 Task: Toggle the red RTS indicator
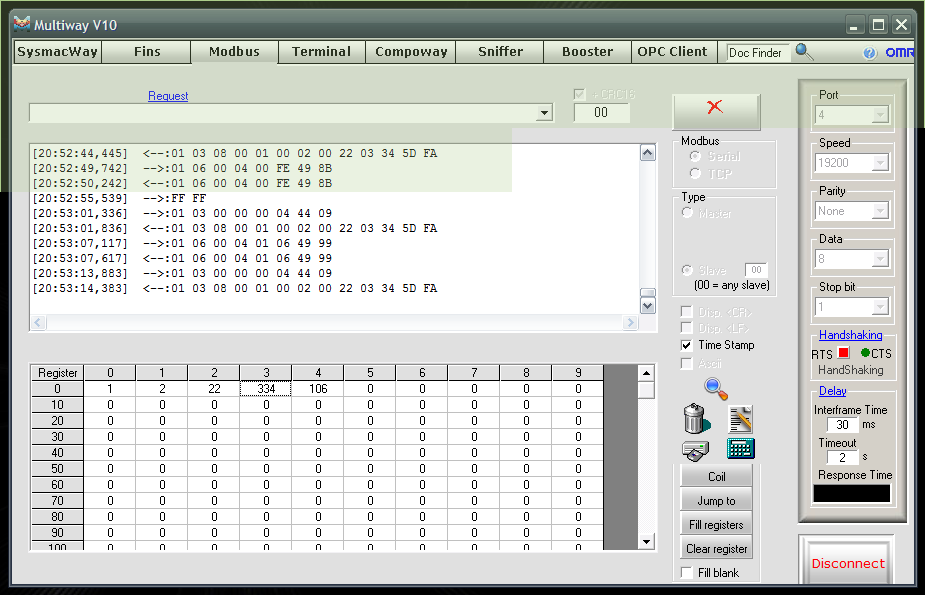pos(844,353)
